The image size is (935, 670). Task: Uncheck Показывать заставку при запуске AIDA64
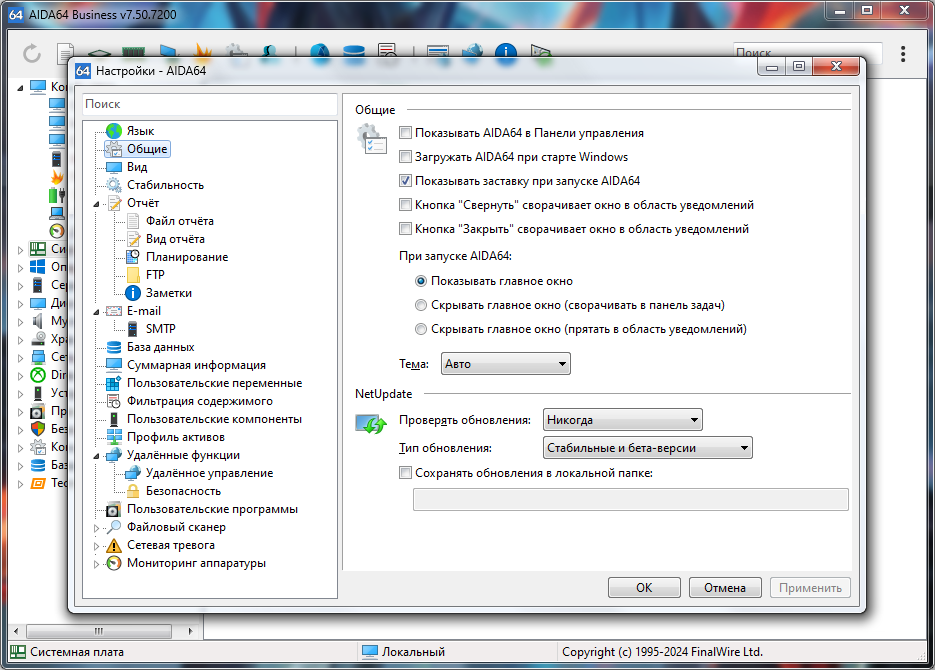[405, 181]
